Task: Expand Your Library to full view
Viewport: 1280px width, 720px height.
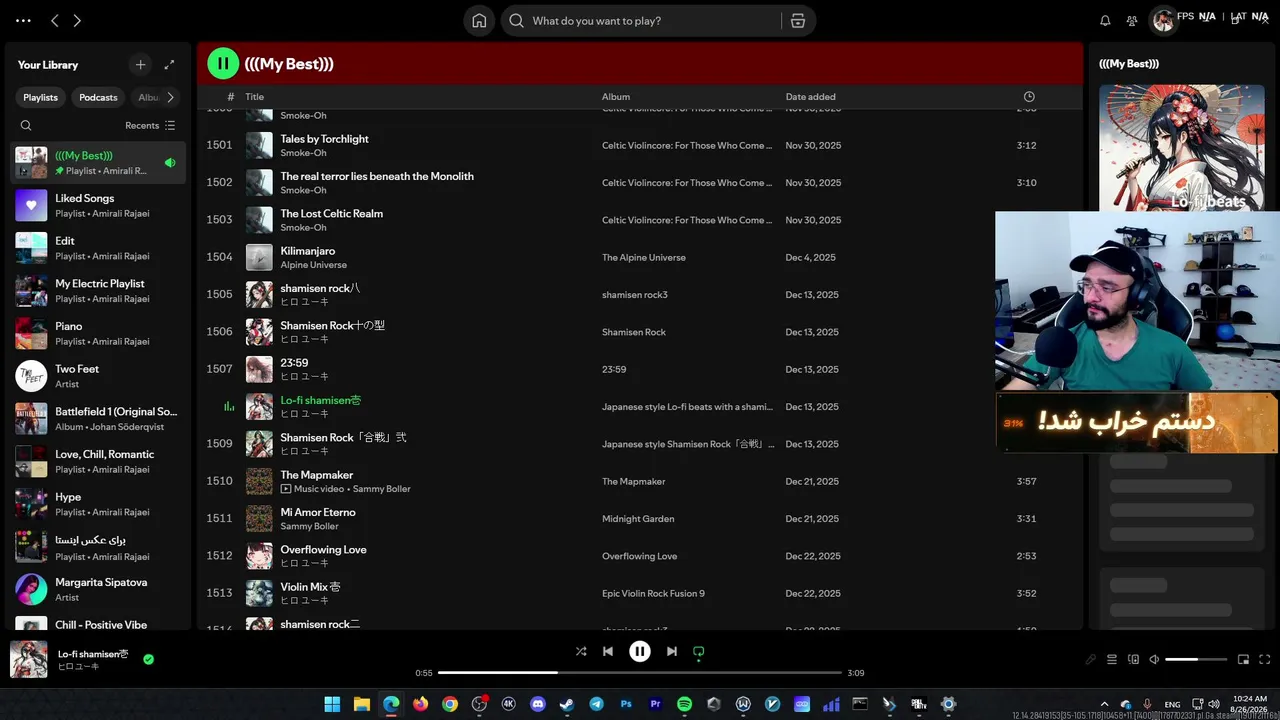Action: click(x=169, y=65)
